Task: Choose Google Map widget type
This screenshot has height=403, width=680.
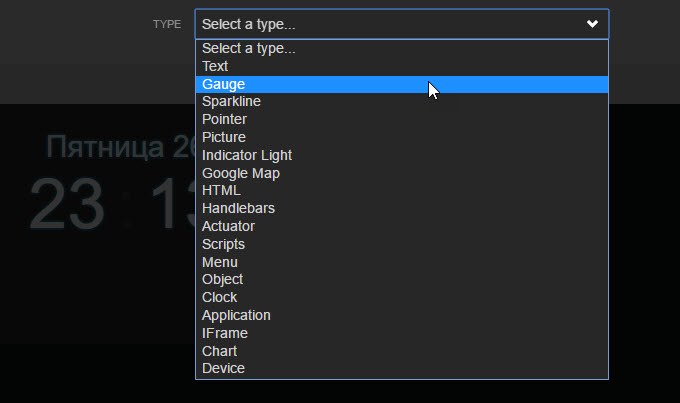Action: click(240, 173)
